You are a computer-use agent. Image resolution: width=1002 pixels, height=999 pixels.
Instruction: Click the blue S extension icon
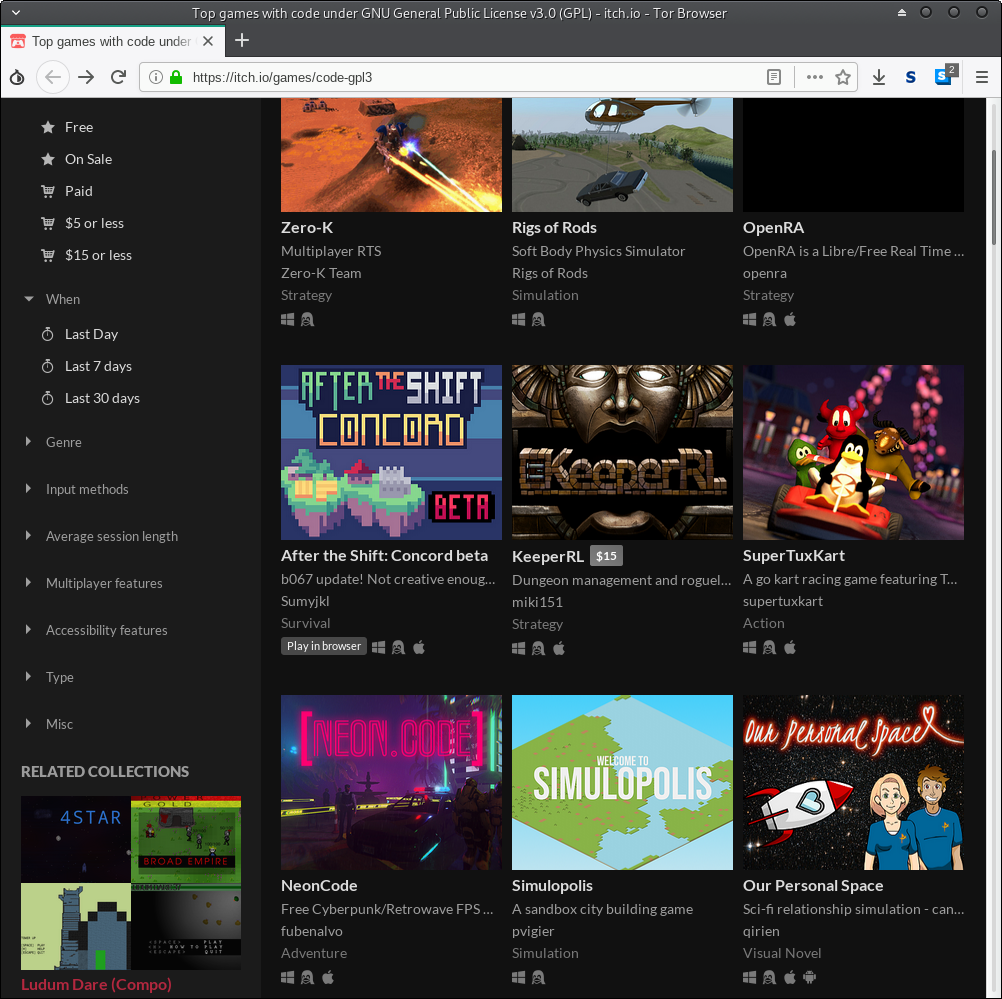coord(911,77)
